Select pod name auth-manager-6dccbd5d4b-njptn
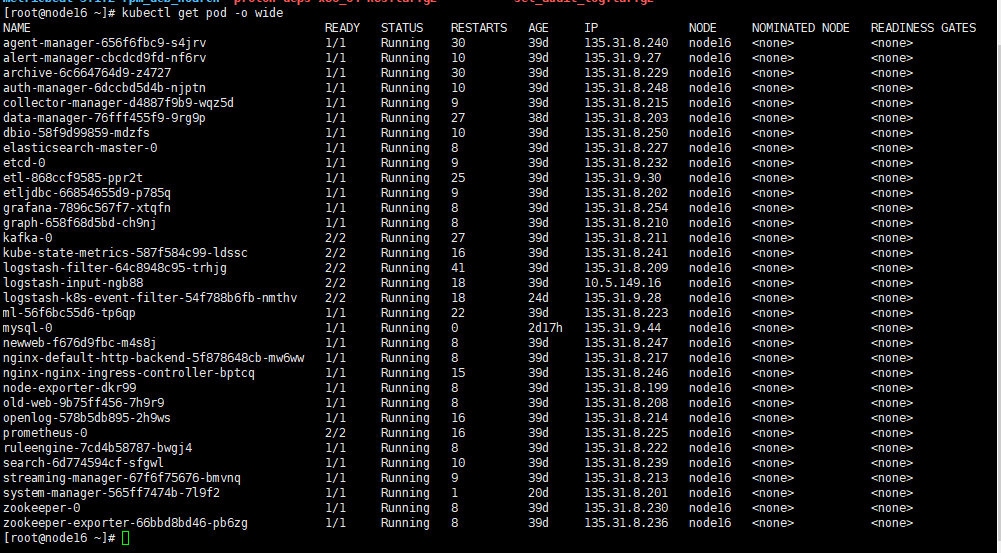Screen dimensions: 1001x553 point(104,87)
